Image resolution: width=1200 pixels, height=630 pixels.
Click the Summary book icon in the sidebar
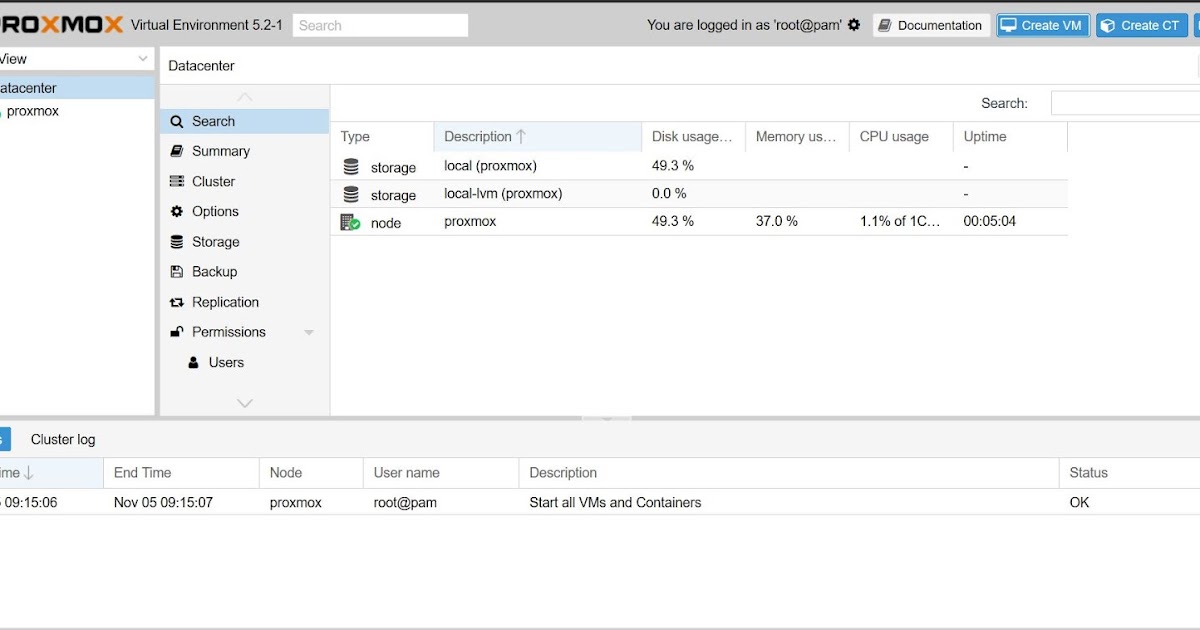[177, 151]
